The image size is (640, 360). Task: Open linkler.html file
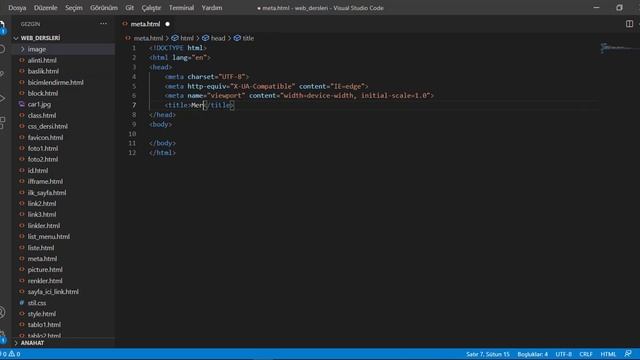pyautogui.click(x=44, y=225)
